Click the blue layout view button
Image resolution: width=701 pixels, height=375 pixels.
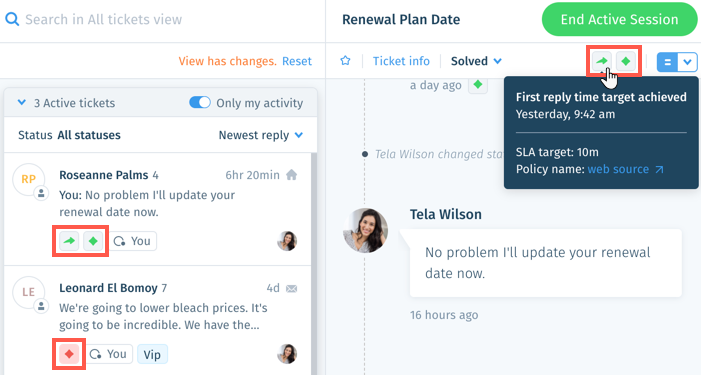pyautogui.click(x=667, y=62)
